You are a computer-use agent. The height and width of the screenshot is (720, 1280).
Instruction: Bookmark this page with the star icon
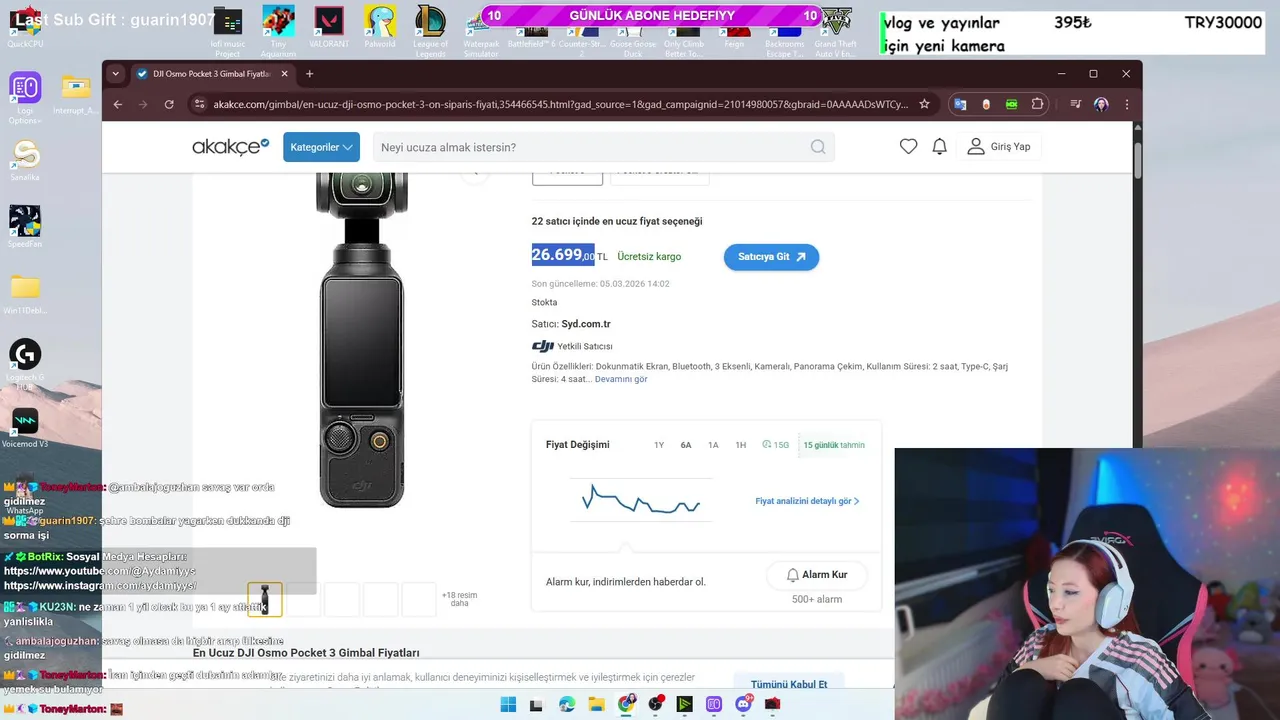(x=924, y=104)
